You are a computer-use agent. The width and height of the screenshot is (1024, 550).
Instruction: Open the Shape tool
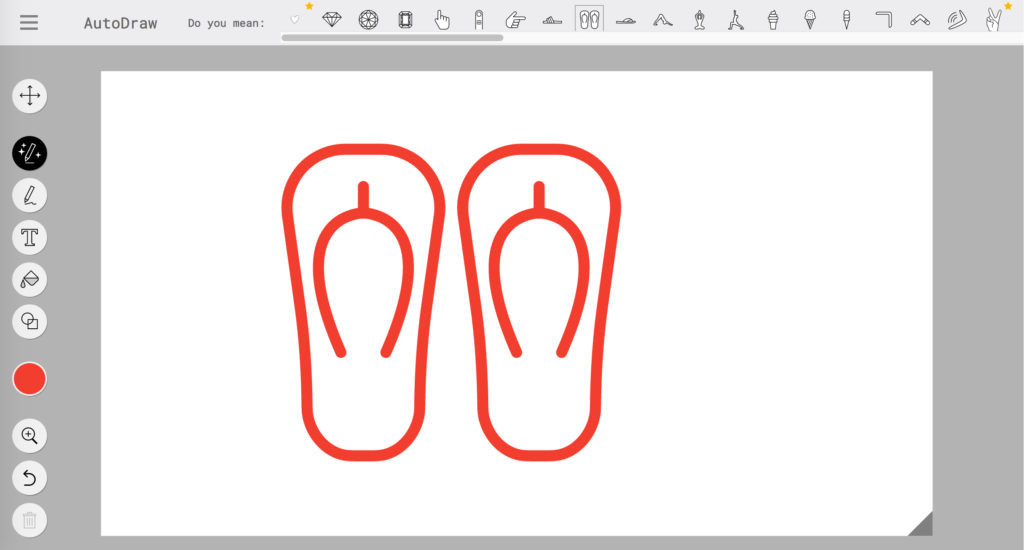click(x=29, y=321)
